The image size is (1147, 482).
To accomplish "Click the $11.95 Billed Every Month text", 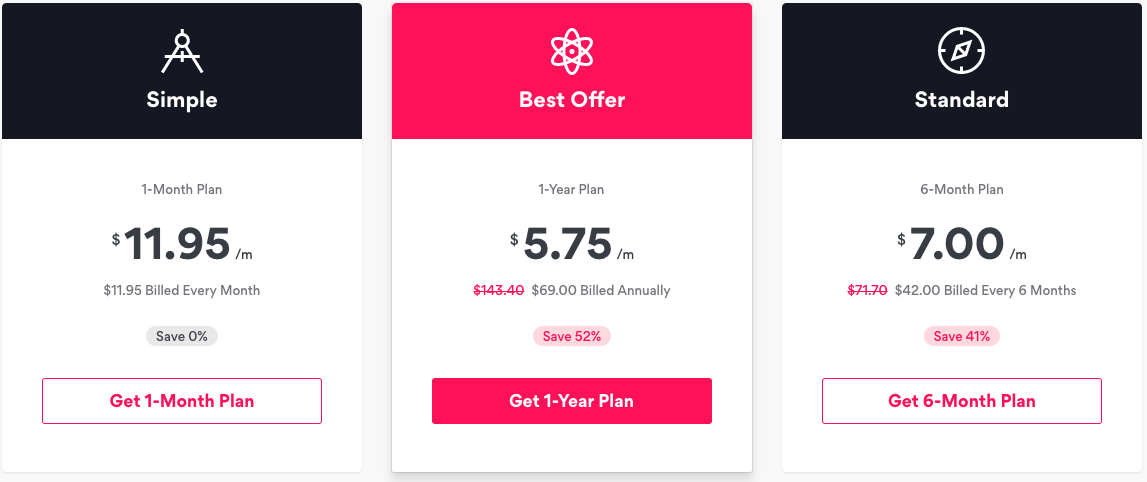I will point(182,290).
